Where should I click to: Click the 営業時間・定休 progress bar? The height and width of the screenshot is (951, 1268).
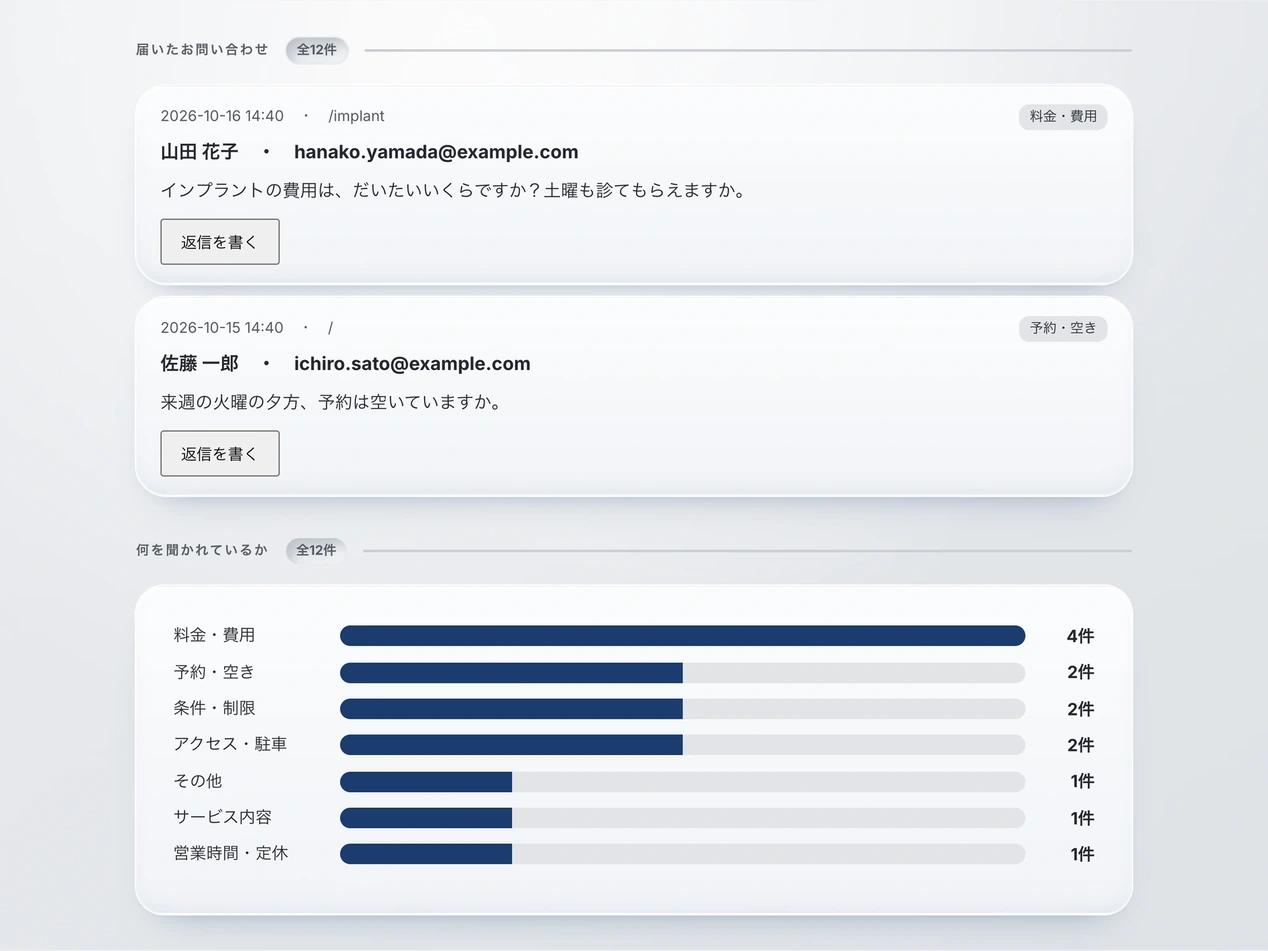(683, 854)
